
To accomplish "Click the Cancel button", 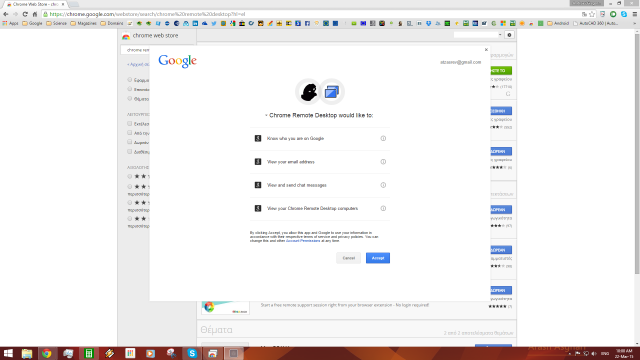I will pos(349,258).
